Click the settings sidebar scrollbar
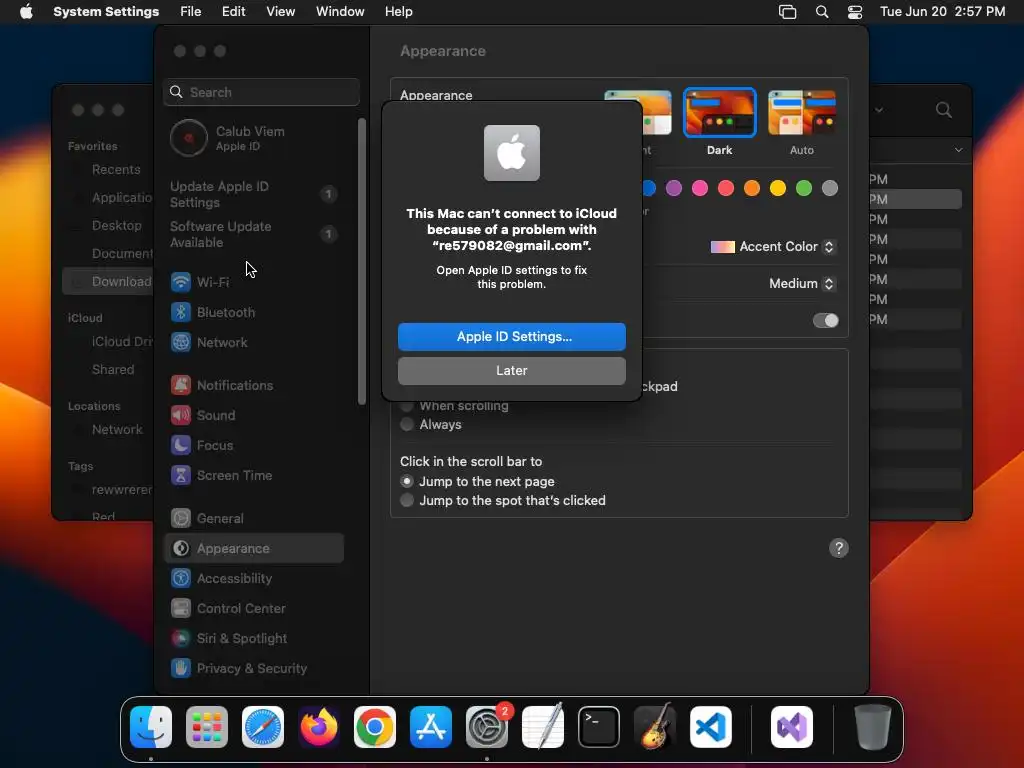The width and height of the screenshot is (1024, 768). point(362,261)
